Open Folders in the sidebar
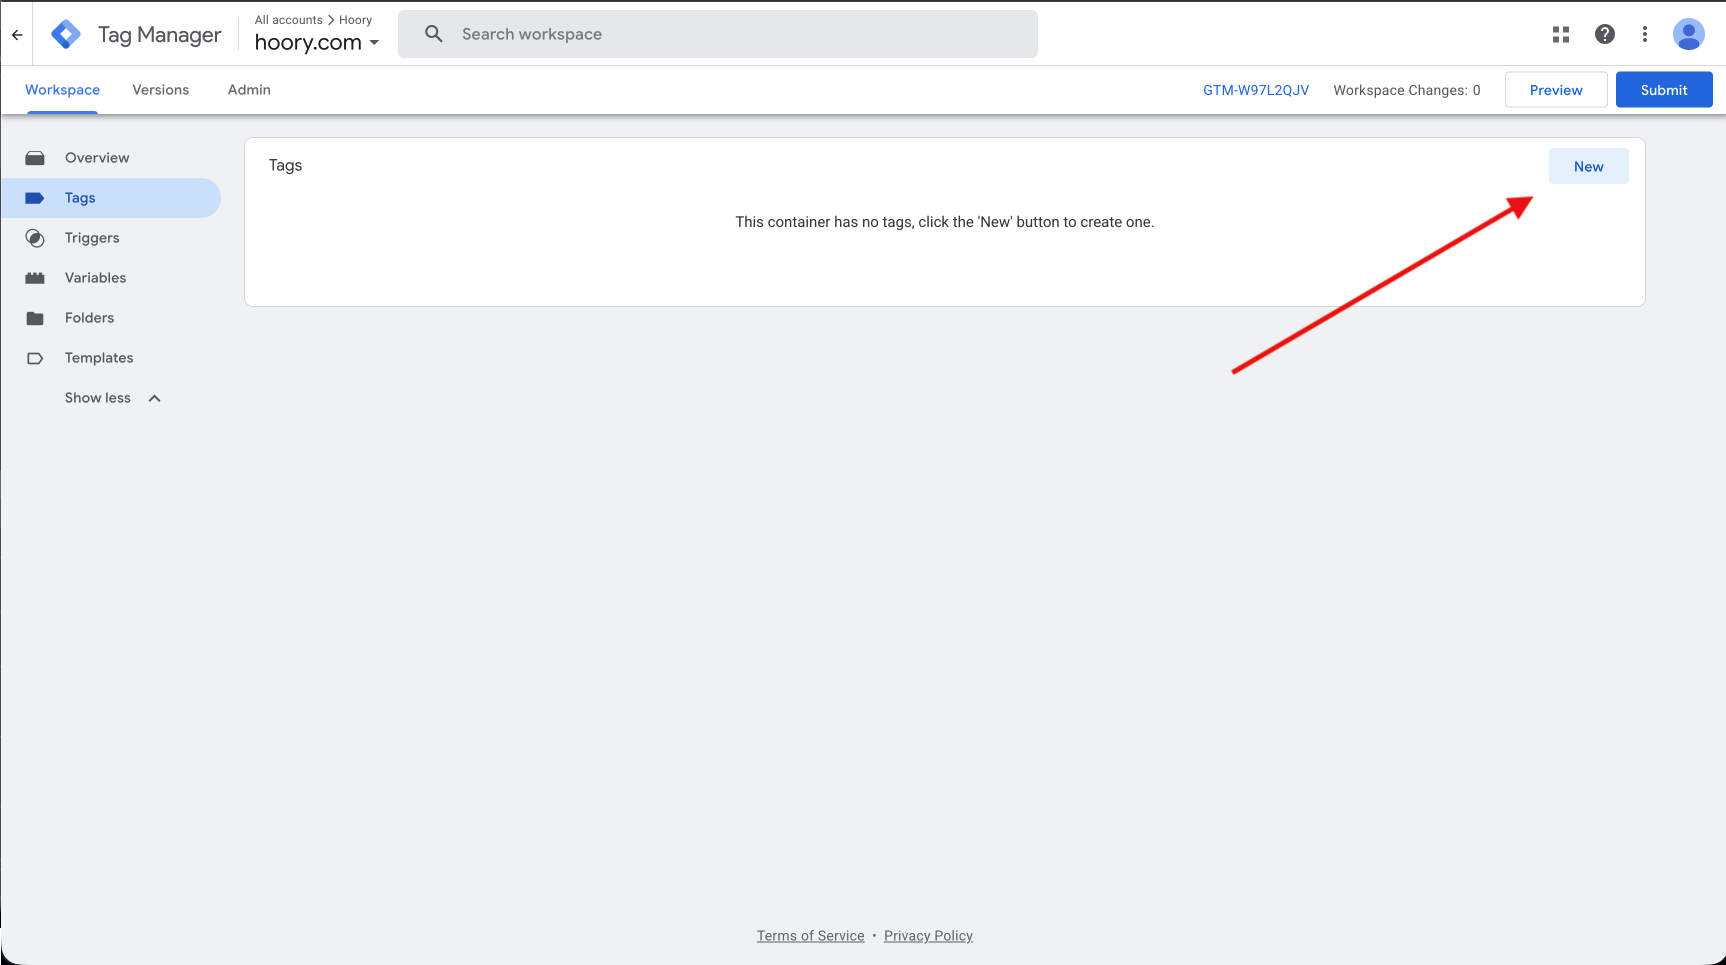 (111, 318)
